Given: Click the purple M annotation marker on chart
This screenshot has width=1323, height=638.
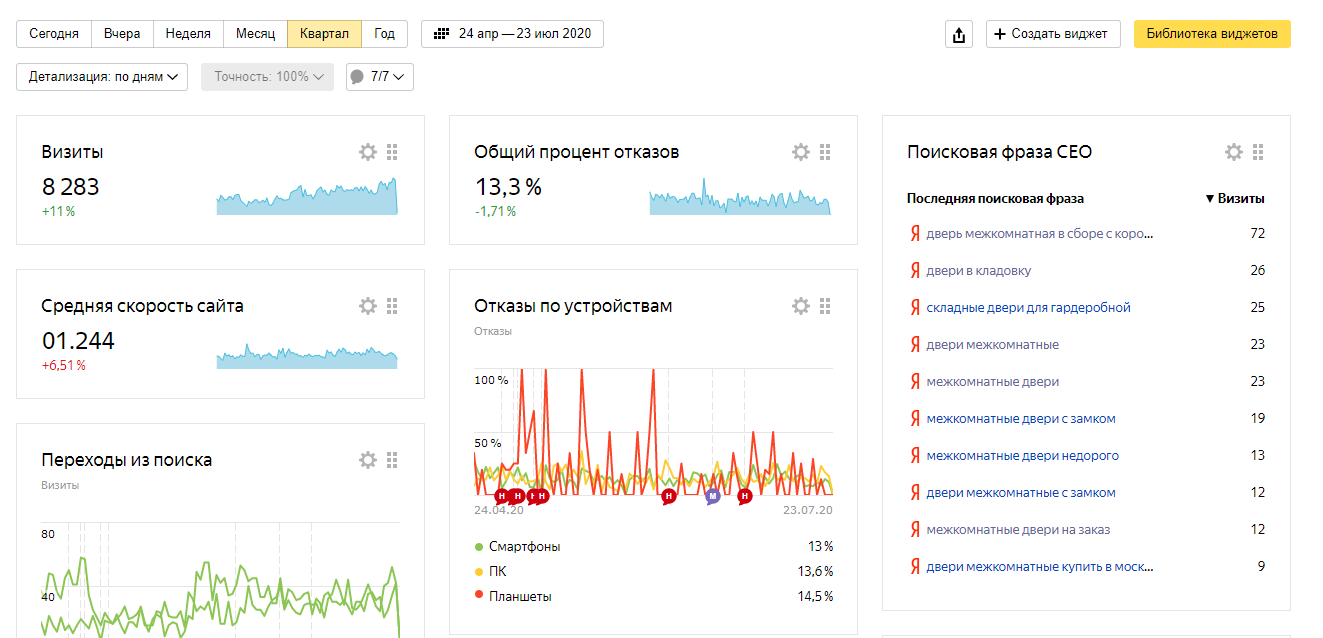Looking at the screenshot, I should tap(712, 496).
